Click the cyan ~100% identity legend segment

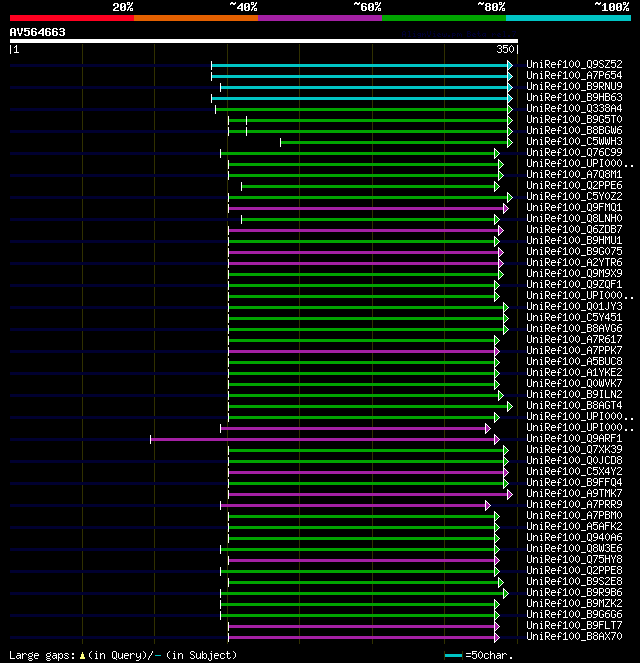click(x=568, y=18)
